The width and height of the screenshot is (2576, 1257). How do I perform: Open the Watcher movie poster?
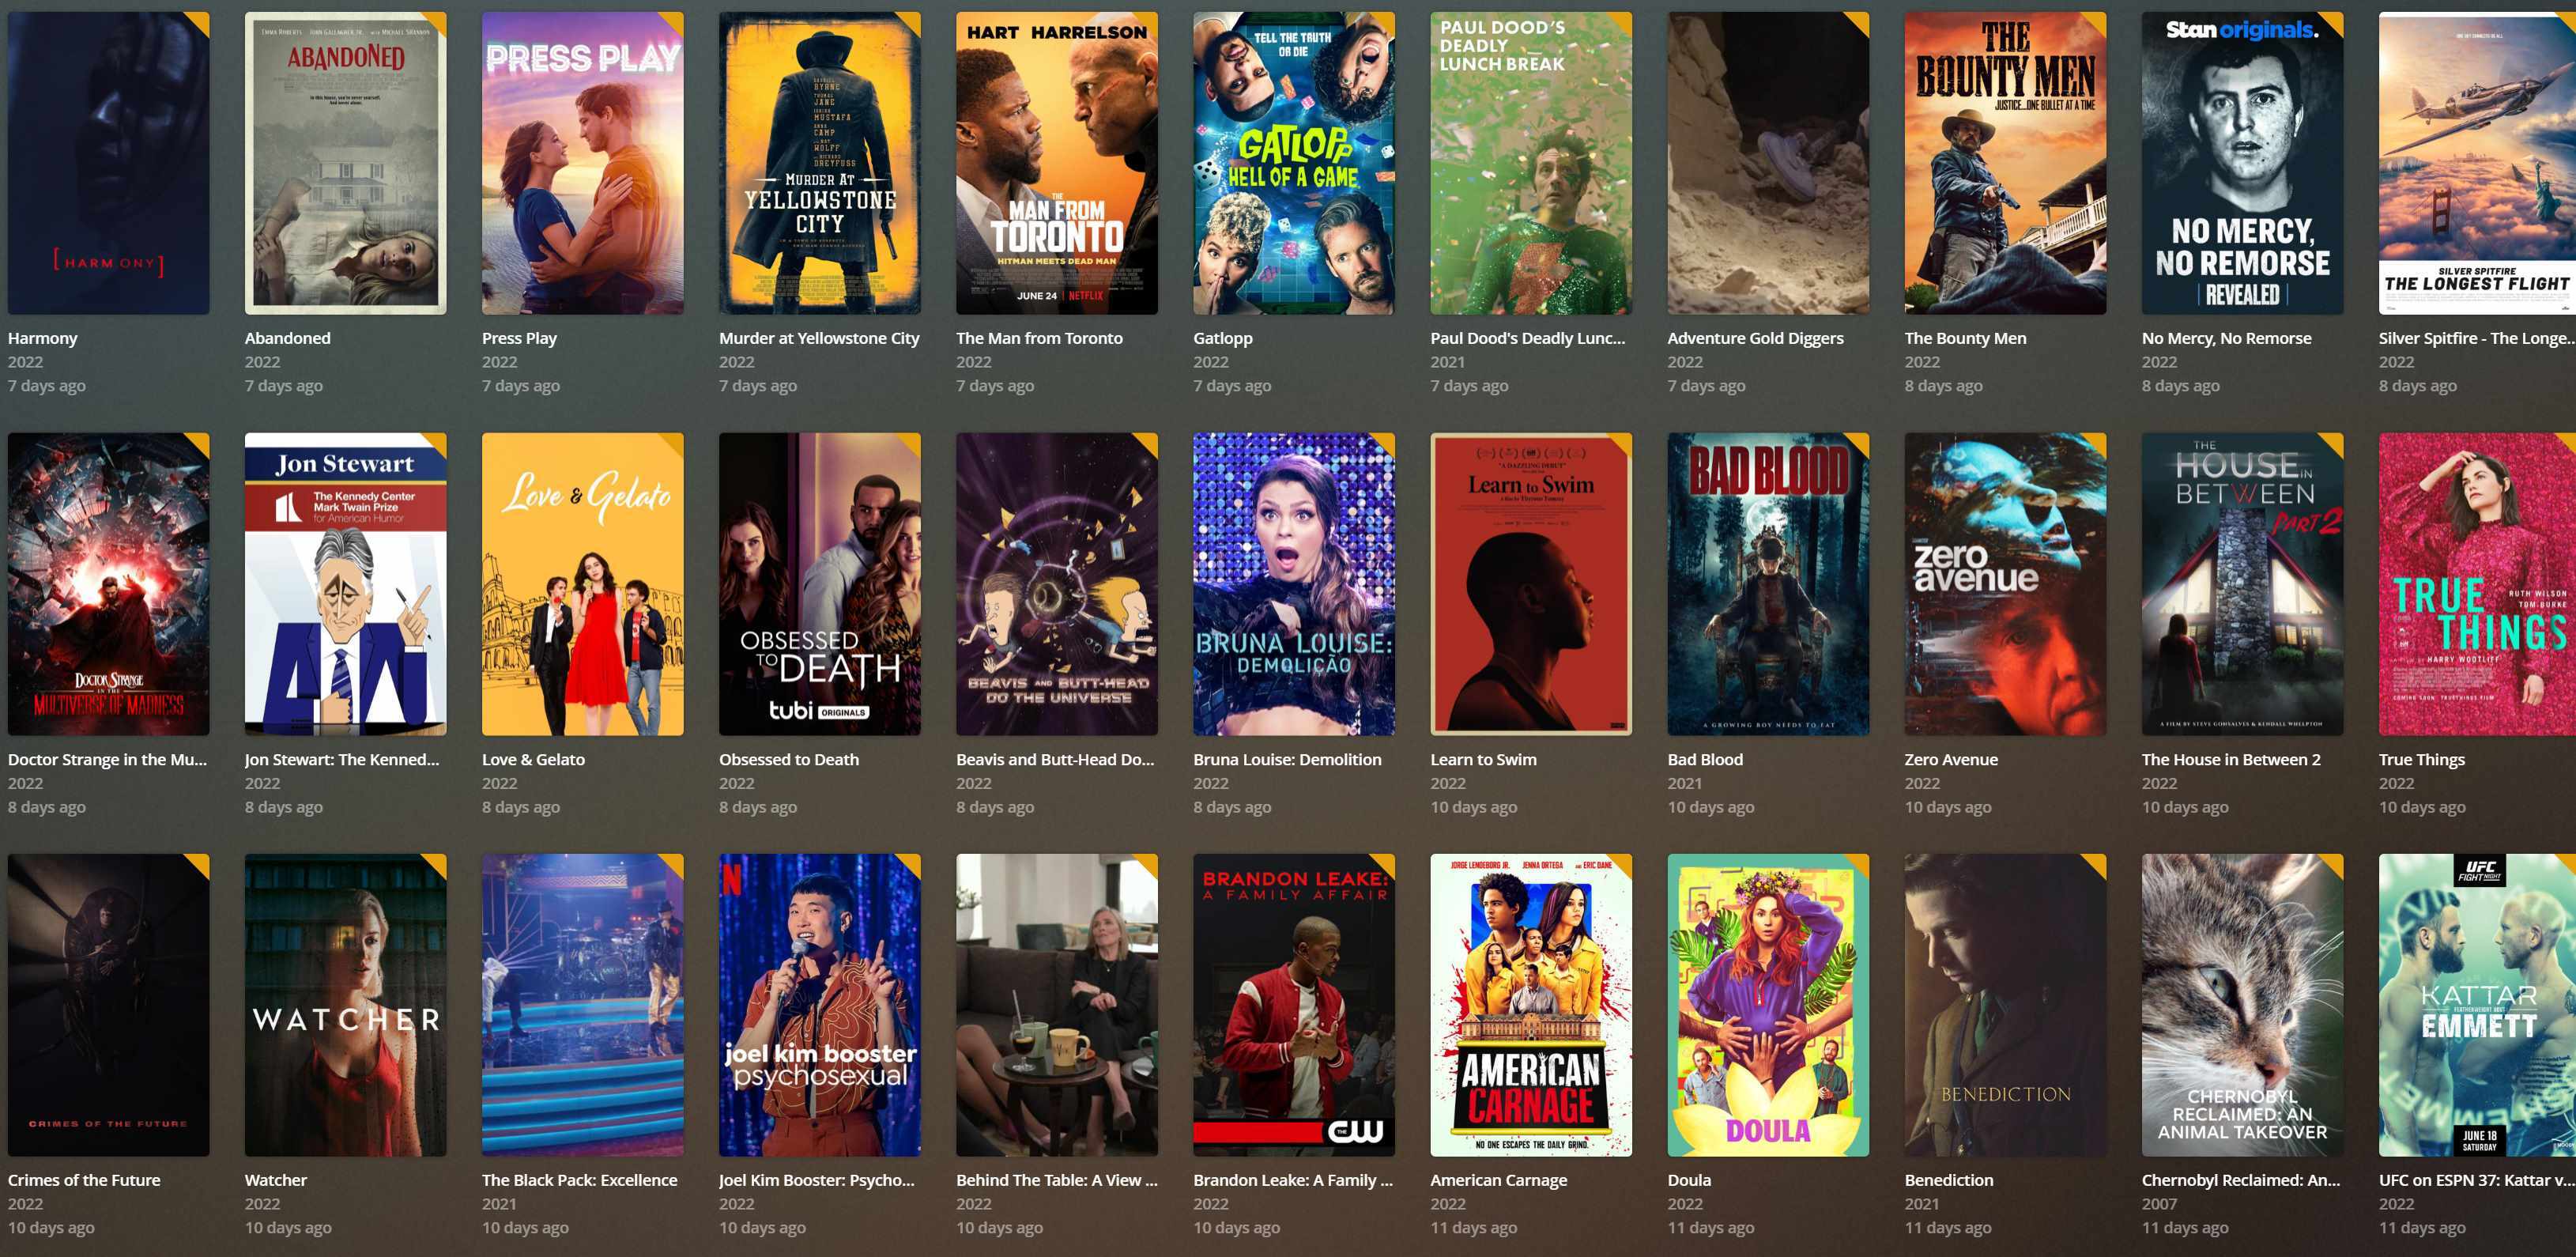(345, 1004)
